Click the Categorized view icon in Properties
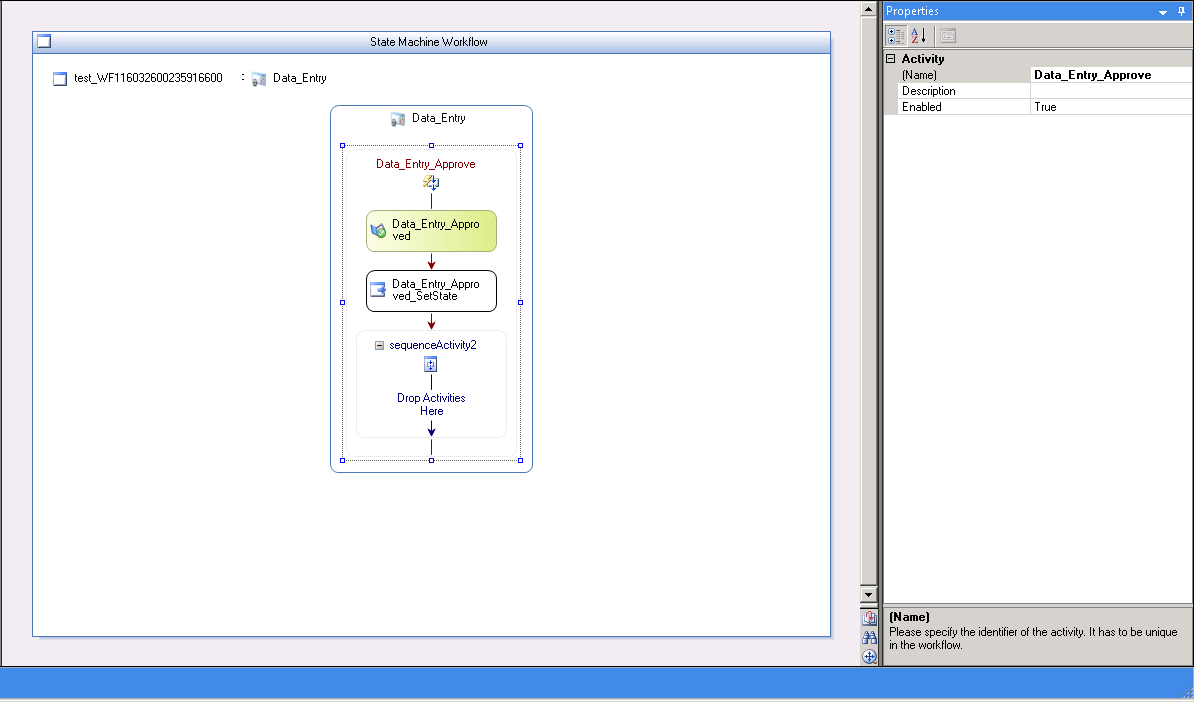1194x702 pixels. click(896, 36)
